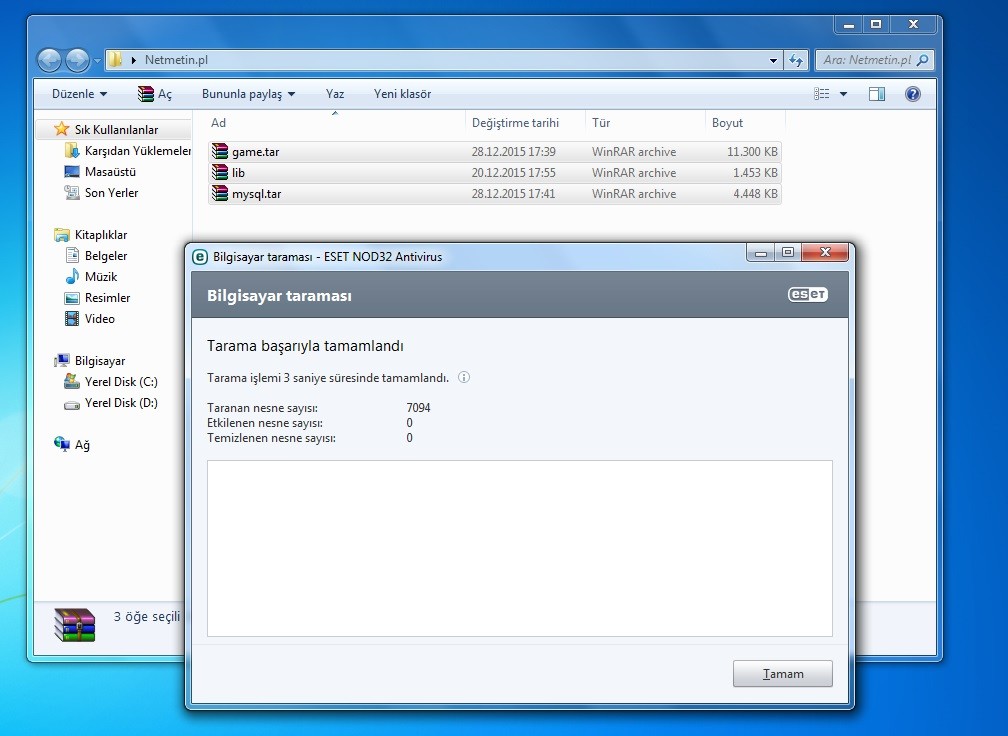Click the Müzik music note icon
The image size is (1008, 736).
click(72, 276)
